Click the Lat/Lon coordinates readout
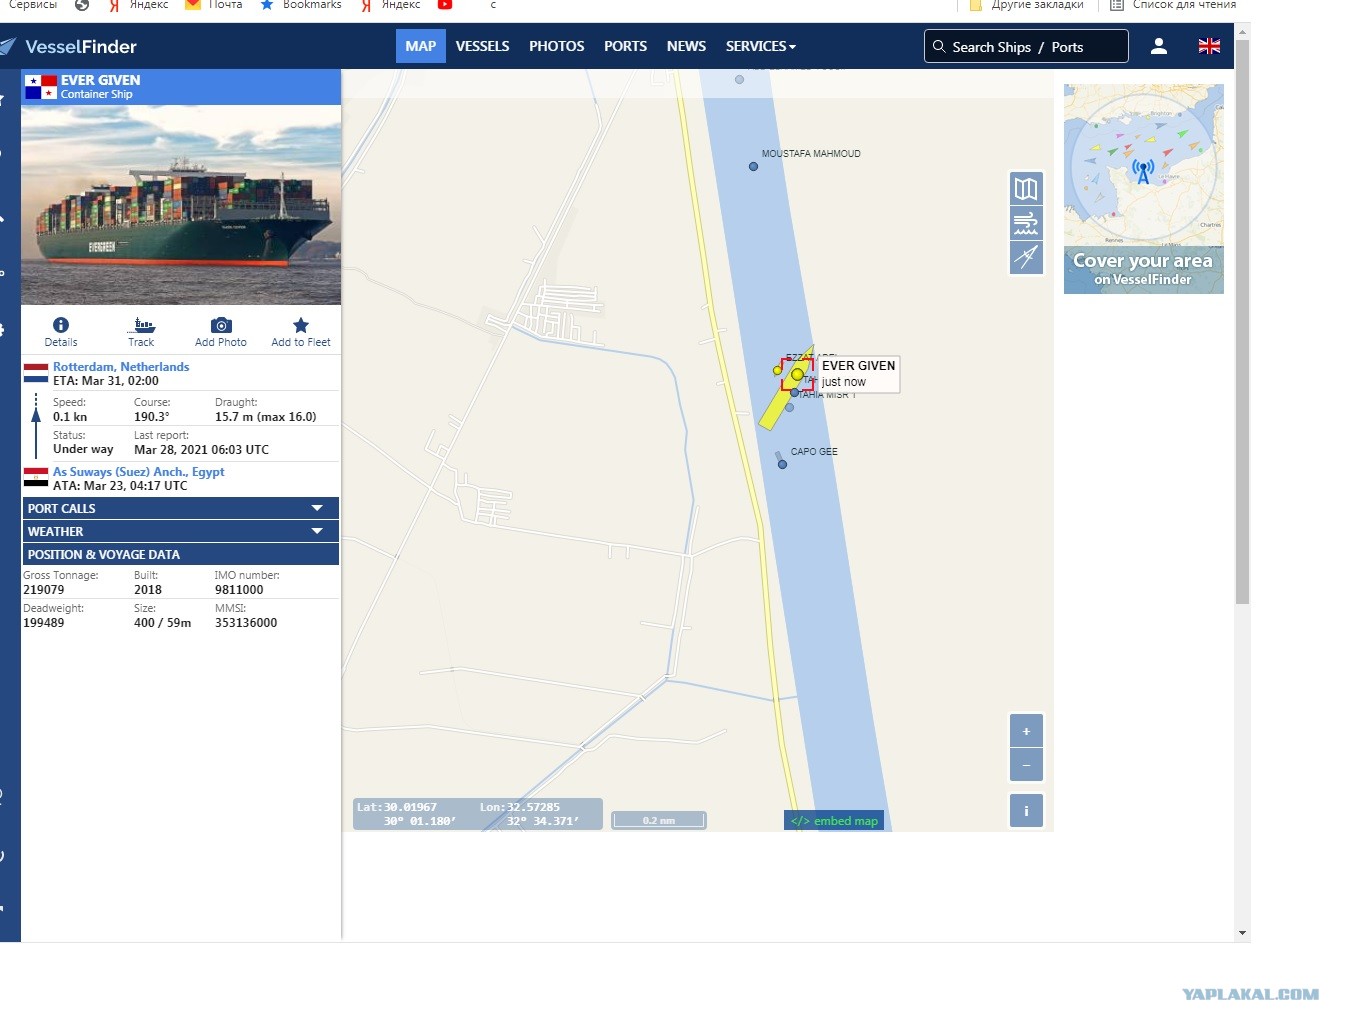Screen dimensions: 1345x1024 [x=478, y=814]
